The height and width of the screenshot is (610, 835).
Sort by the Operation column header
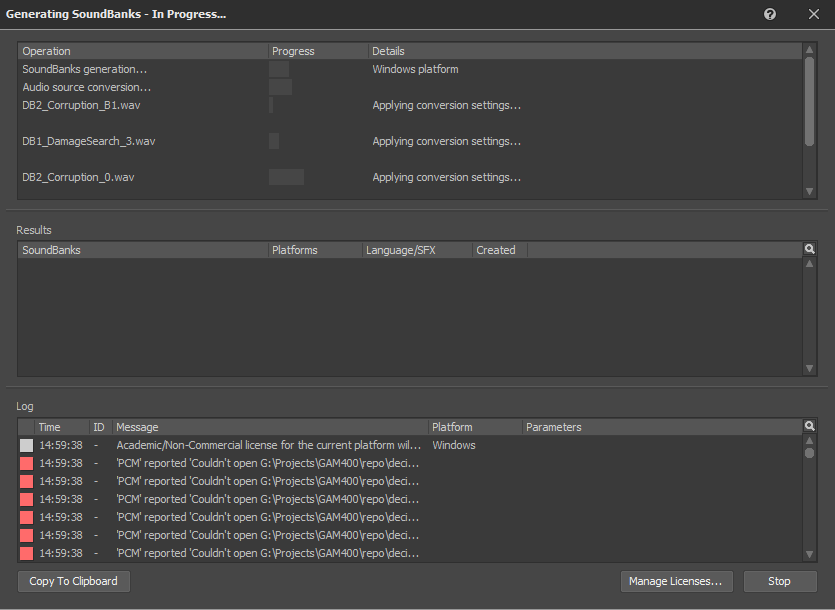pyautogui.click(x=143, y=51)
